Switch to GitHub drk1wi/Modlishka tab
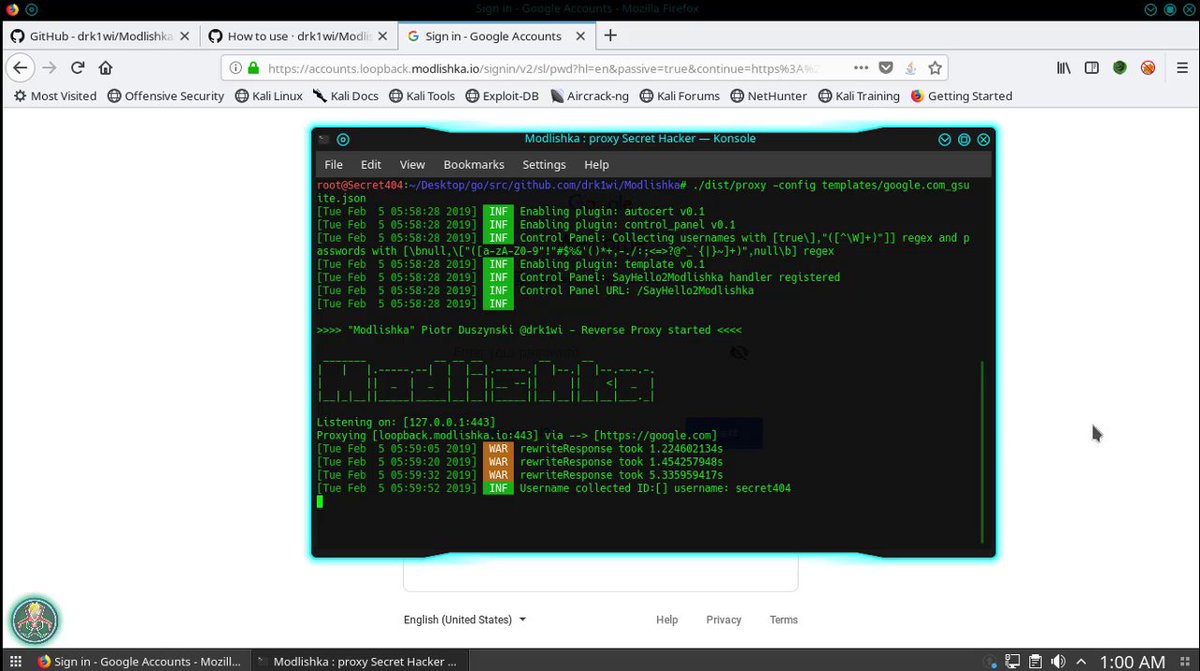 [100, 36]
